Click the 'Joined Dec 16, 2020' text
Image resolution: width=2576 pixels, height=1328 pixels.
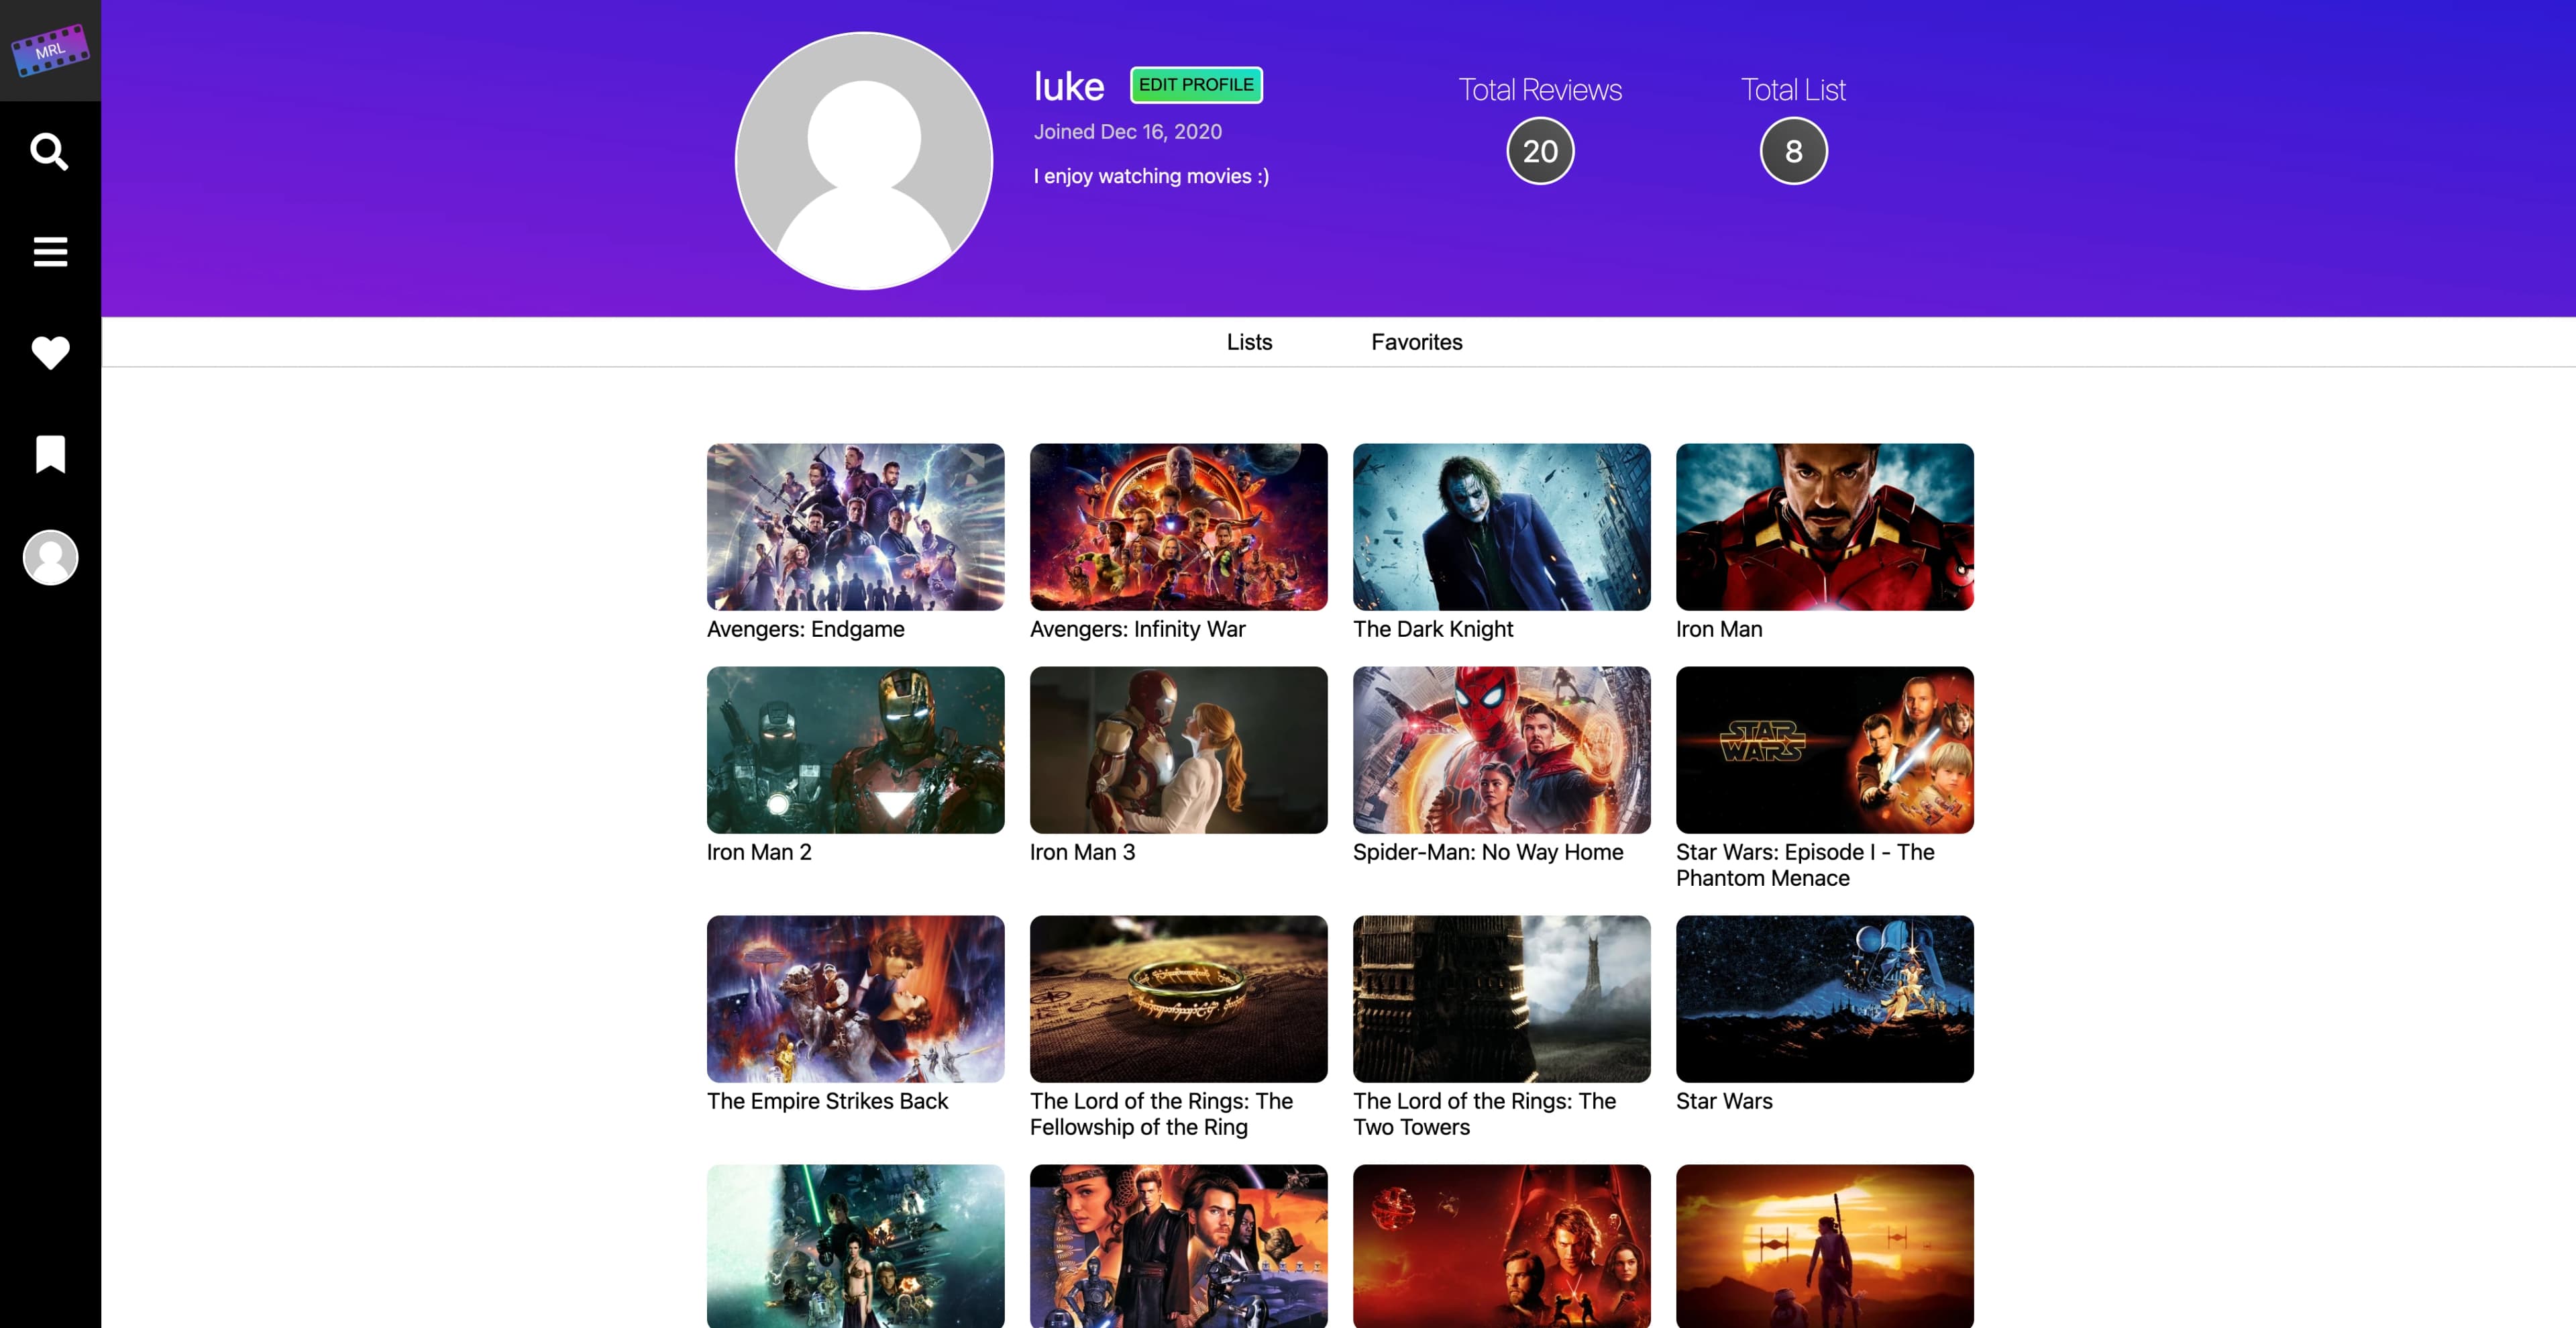click(x=1127, y=132)
